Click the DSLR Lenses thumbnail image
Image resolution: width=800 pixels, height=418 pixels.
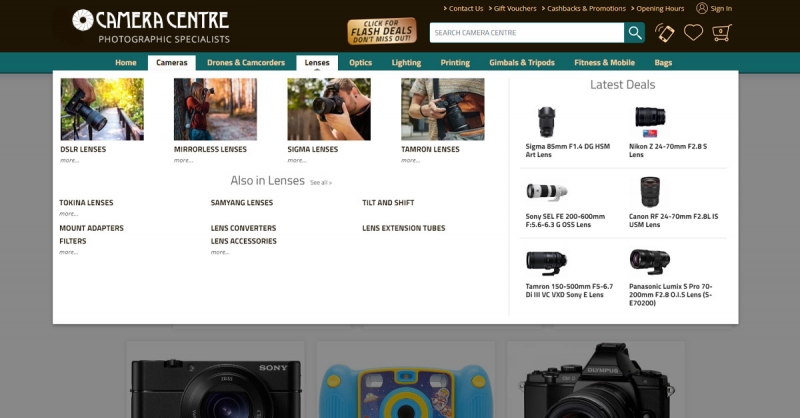(102, 109)
